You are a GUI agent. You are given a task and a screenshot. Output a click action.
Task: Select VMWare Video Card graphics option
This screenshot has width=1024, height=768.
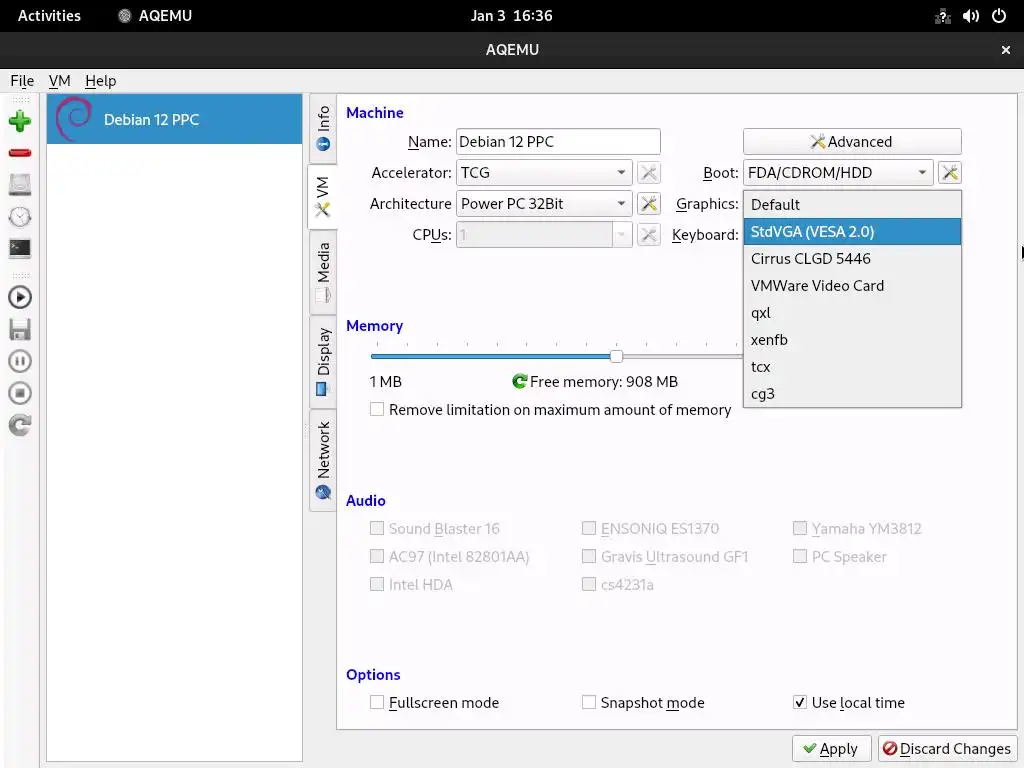(852, 286)
